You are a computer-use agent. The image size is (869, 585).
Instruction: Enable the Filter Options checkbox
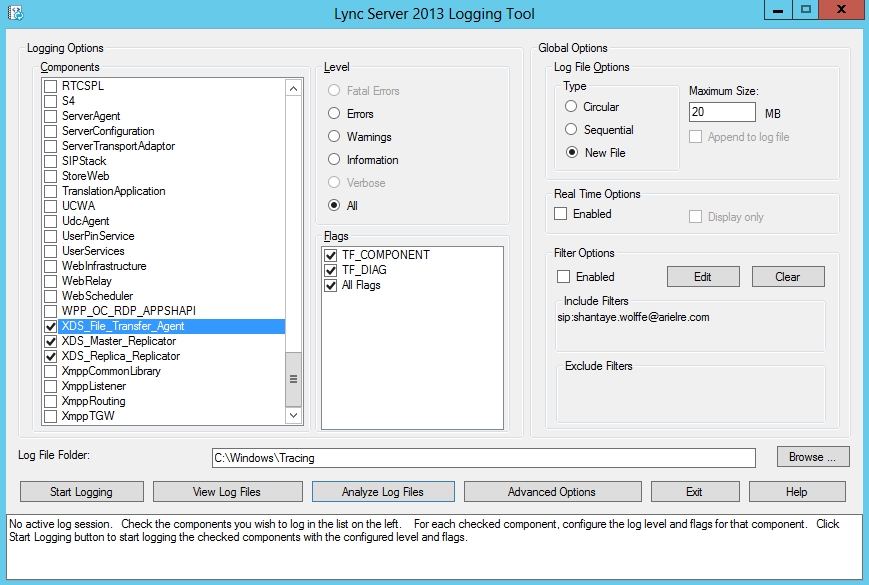[x=563, y=276]
